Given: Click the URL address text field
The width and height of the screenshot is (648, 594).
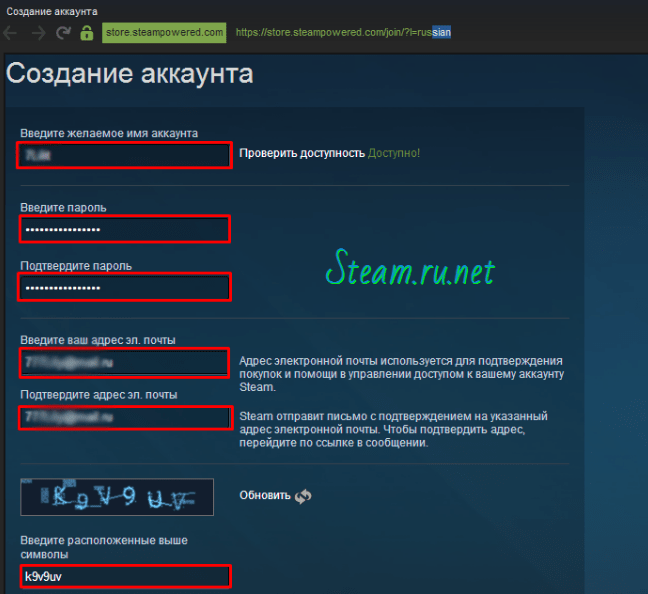Looking at the screenshot, I should pyautogui.click(x=343, y=33).
